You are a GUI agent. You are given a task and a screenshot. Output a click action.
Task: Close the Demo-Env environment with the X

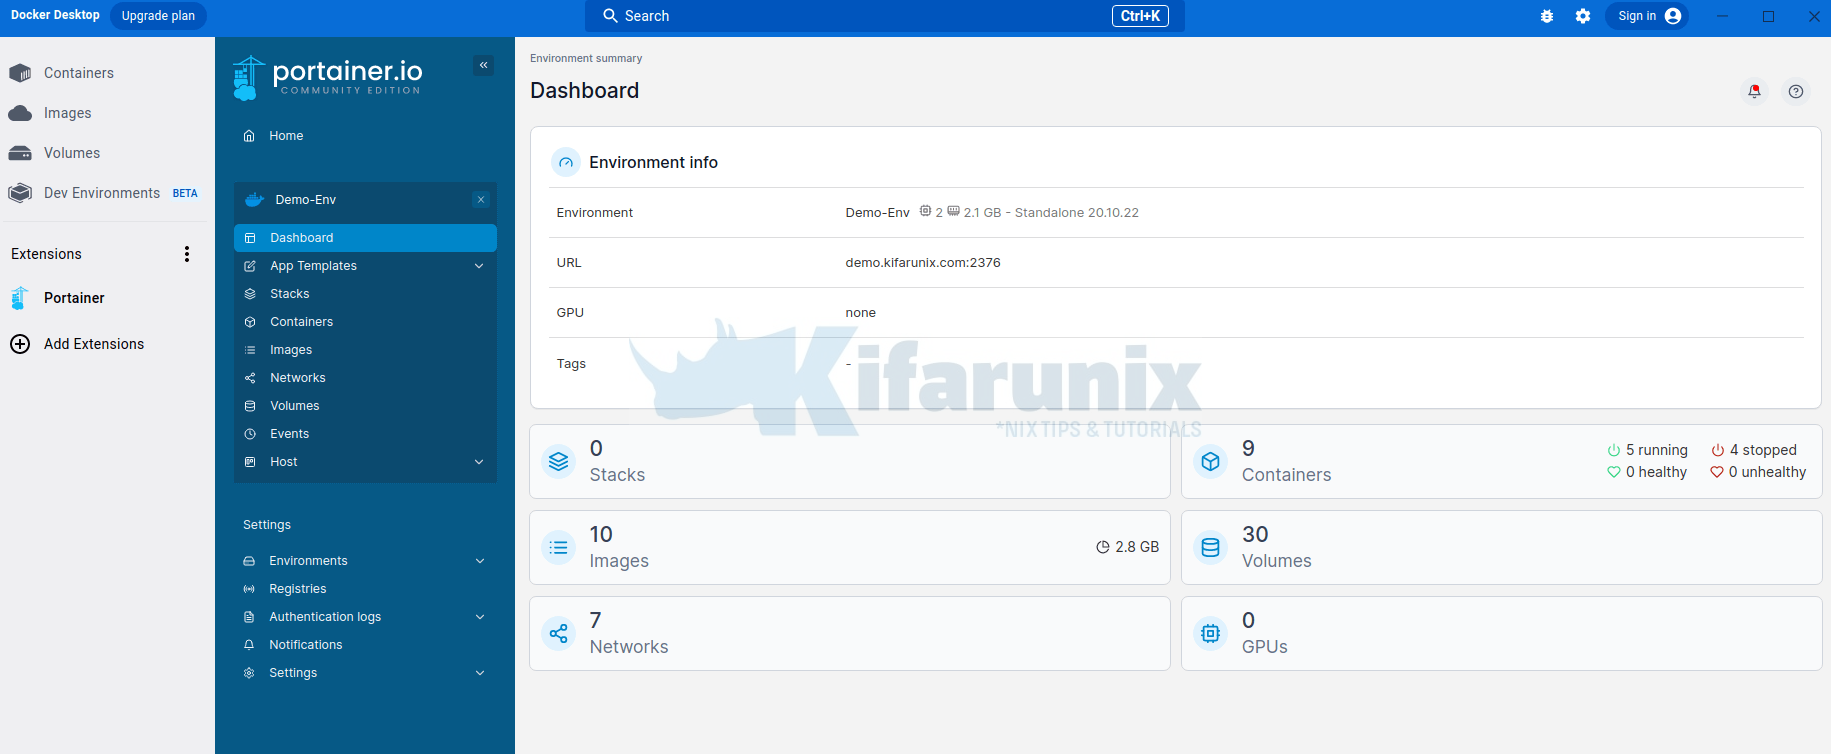tap(481, 200)
